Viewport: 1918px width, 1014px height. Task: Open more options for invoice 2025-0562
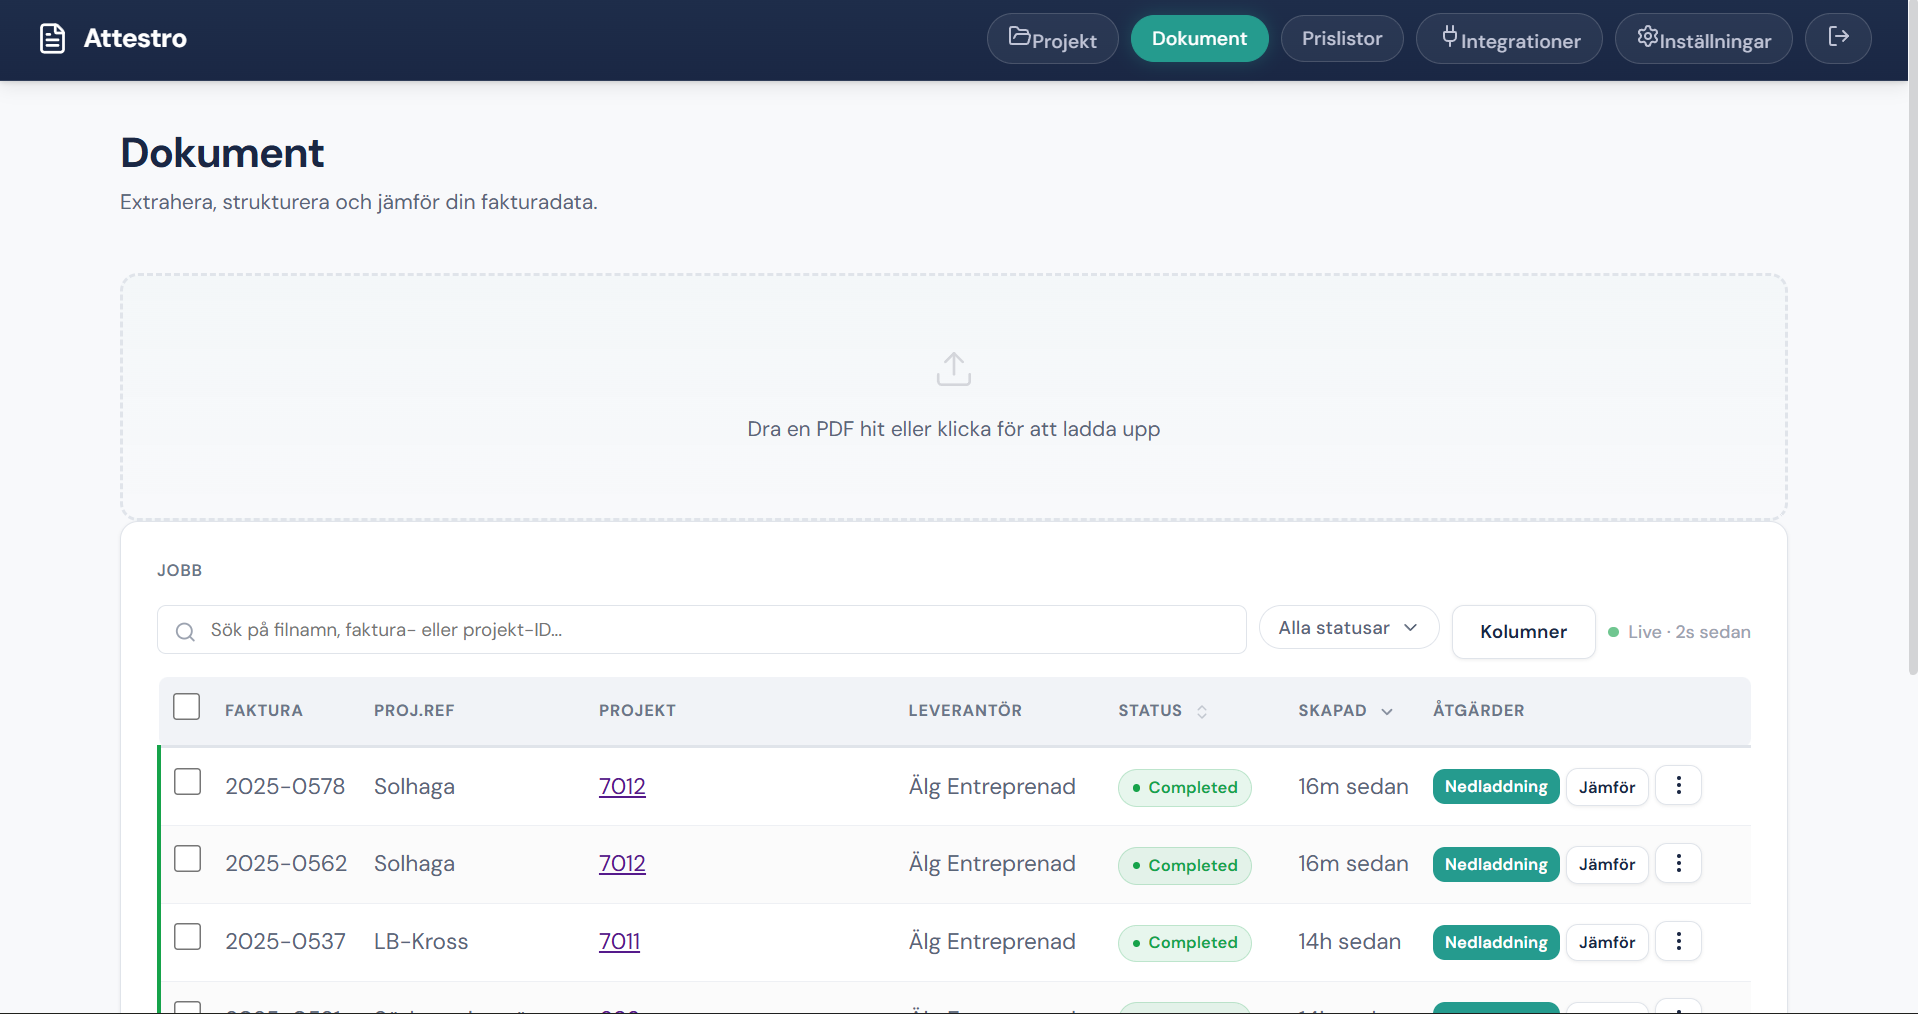pos(1678,863)
